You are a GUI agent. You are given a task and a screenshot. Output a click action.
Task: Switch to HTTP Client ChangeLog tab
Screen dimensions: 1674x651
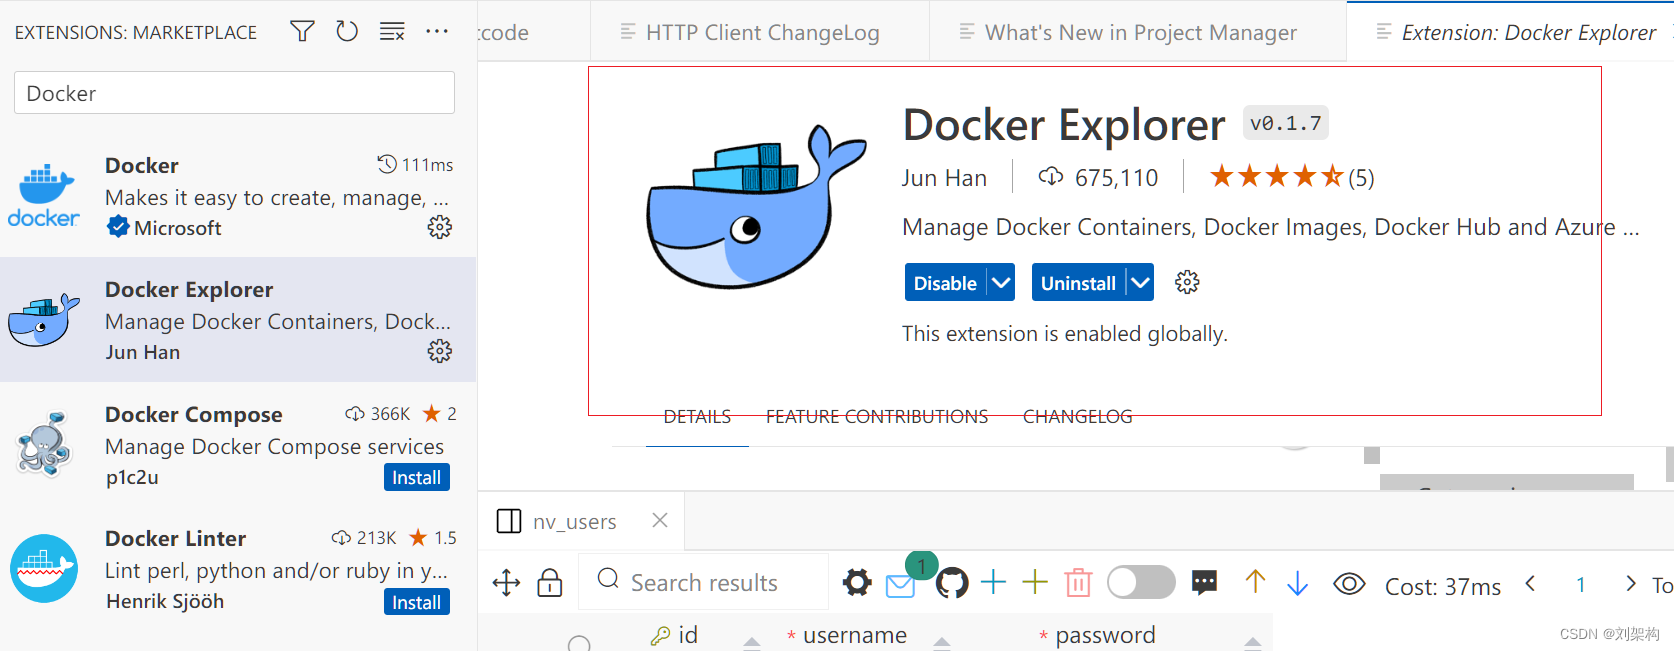tap(760, 32)
